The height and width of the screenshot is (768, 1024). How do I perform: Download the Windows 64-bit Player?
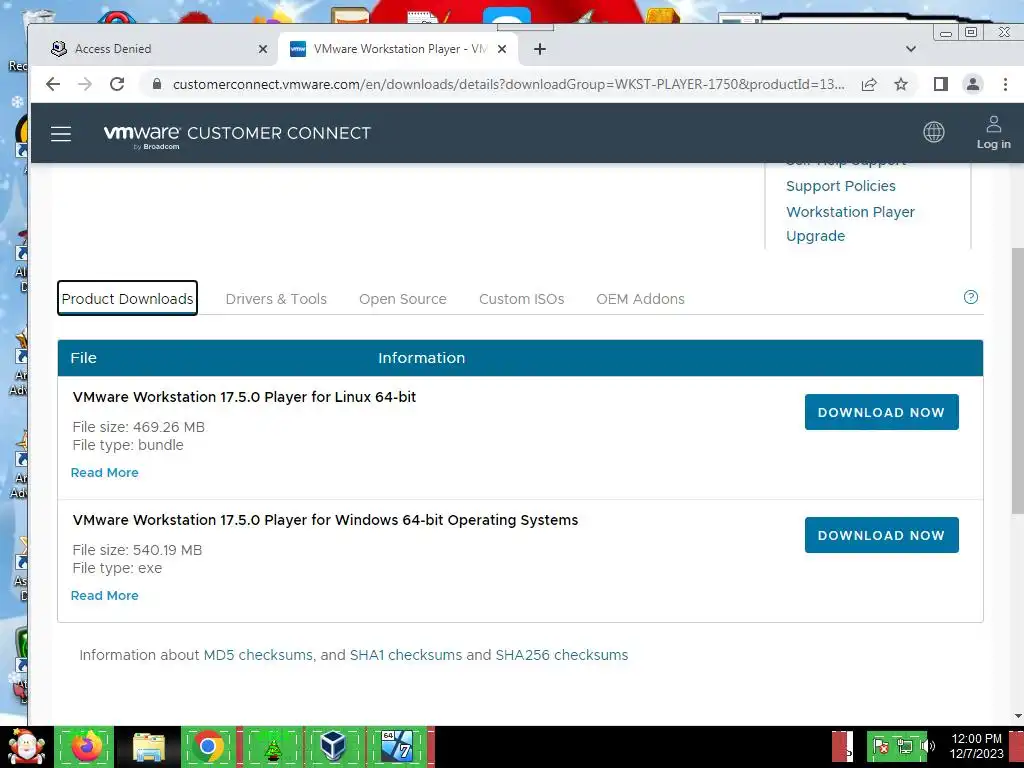pos(882,535)
